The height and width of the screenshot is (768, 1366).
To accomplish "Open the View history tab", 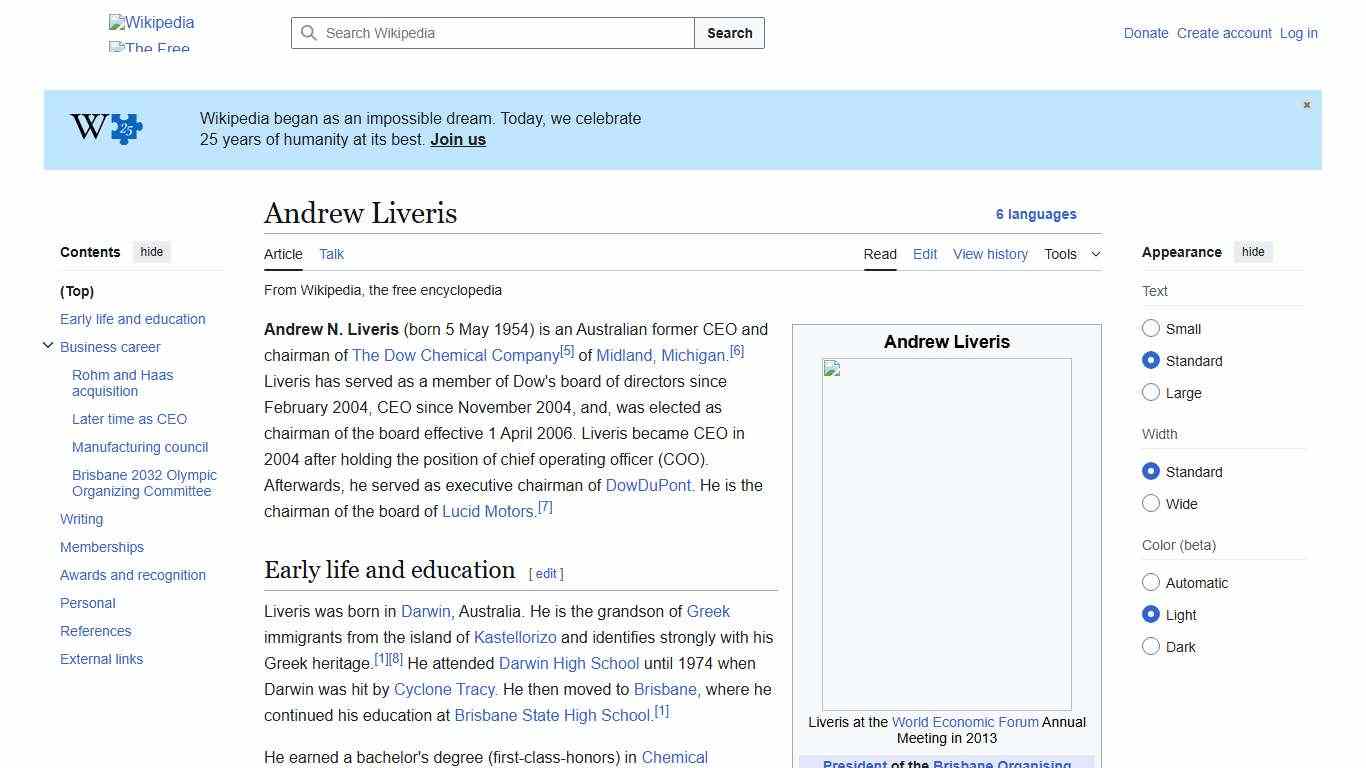I will click(990, 254).
